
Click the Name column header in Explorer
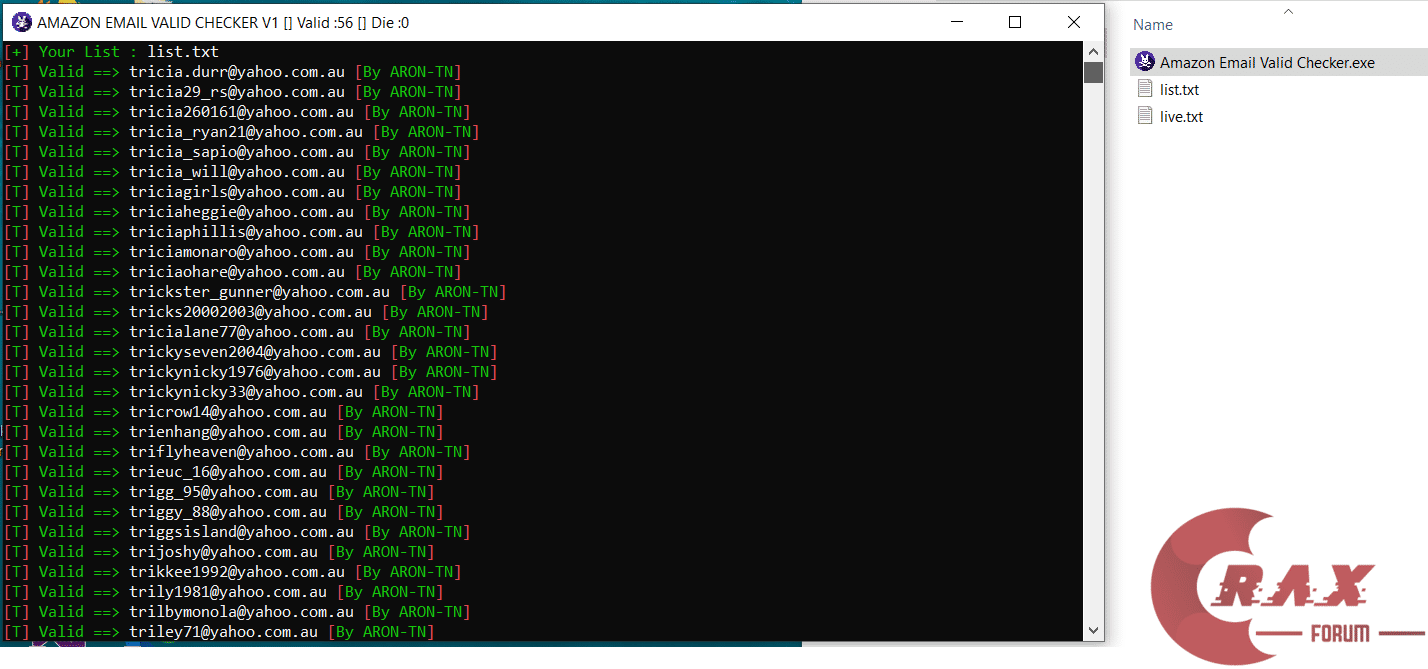tap(1153, 25)
